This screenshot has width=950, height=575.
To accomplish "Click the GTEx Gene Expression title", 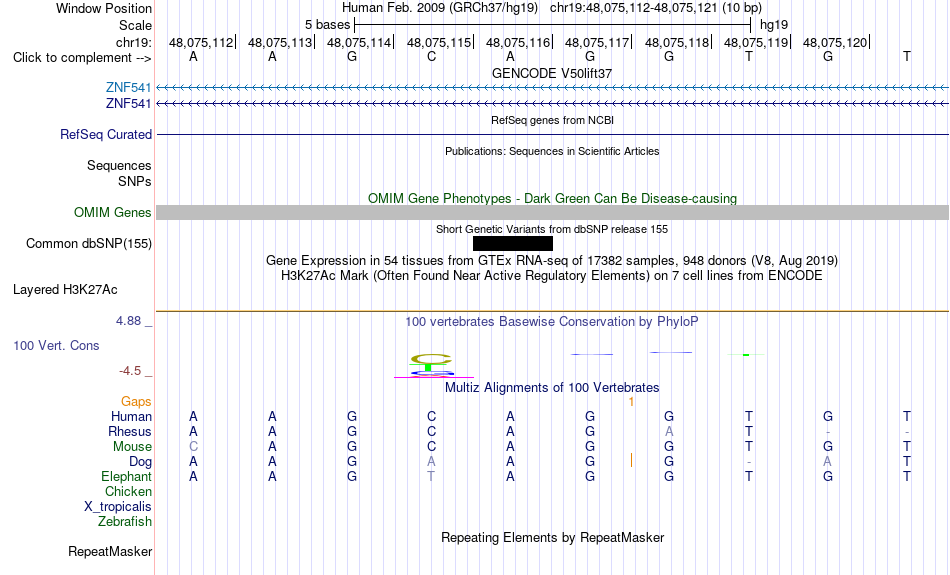I will pyautogui.click(x=552, y=261).
